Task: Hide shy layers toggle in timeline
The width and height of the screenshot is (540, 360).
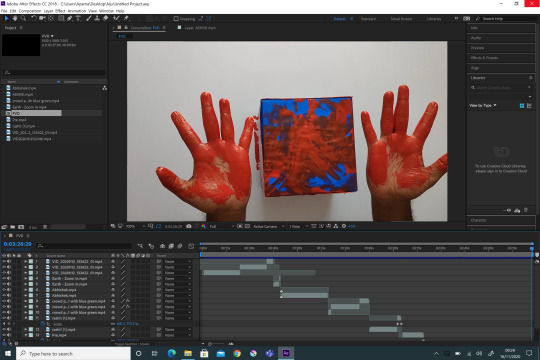Action: pyautogui.click(x=163, y=246)
